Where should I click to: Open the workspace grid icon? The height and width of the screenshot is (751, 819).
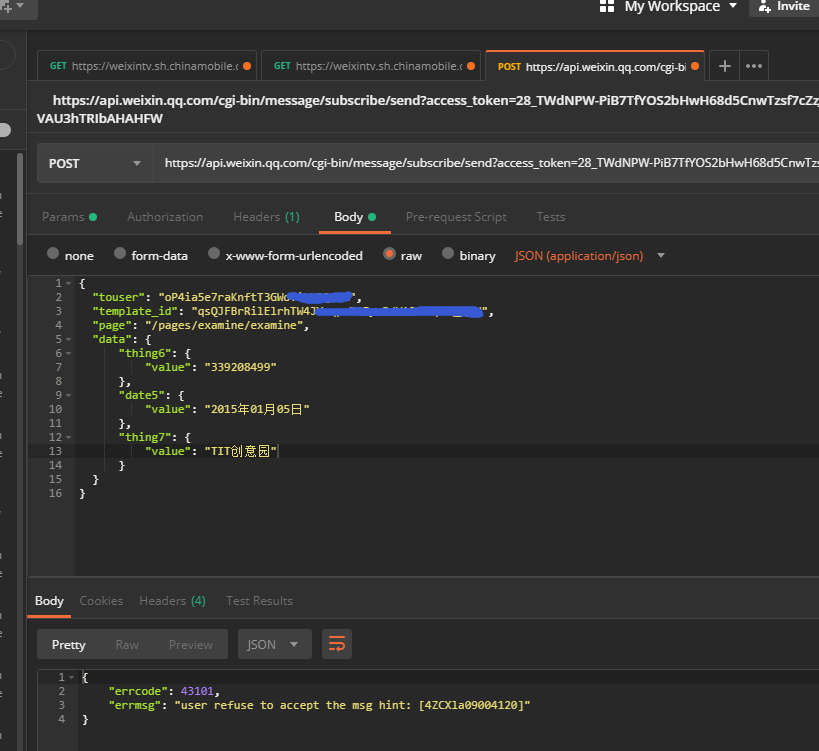coord(606,6)
